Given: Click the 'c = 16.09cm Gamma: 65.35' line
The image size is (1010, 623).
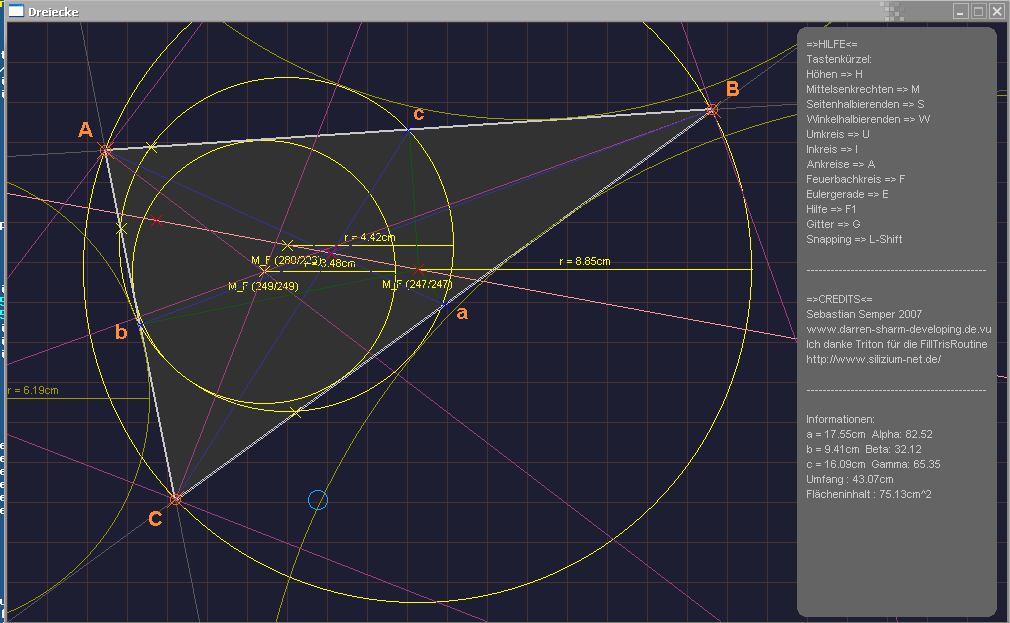Looking at the screenshot, I should pyautogui.click(x=873, y=464).
